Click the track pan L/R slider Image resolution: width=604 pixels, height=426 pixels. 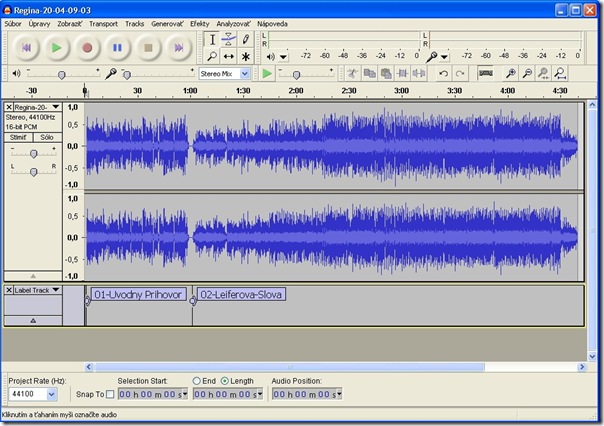pos(34,171)
